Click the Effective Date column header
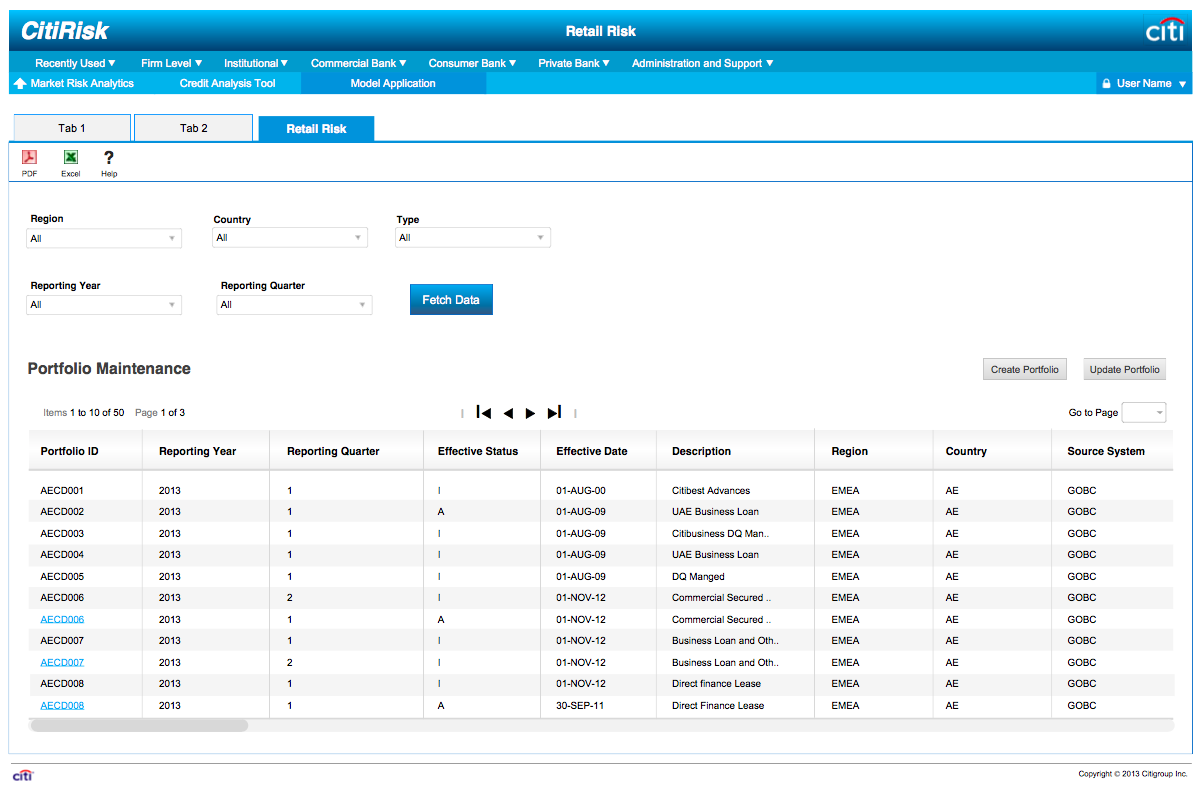The image size is (1204, 789). [598, 452]
